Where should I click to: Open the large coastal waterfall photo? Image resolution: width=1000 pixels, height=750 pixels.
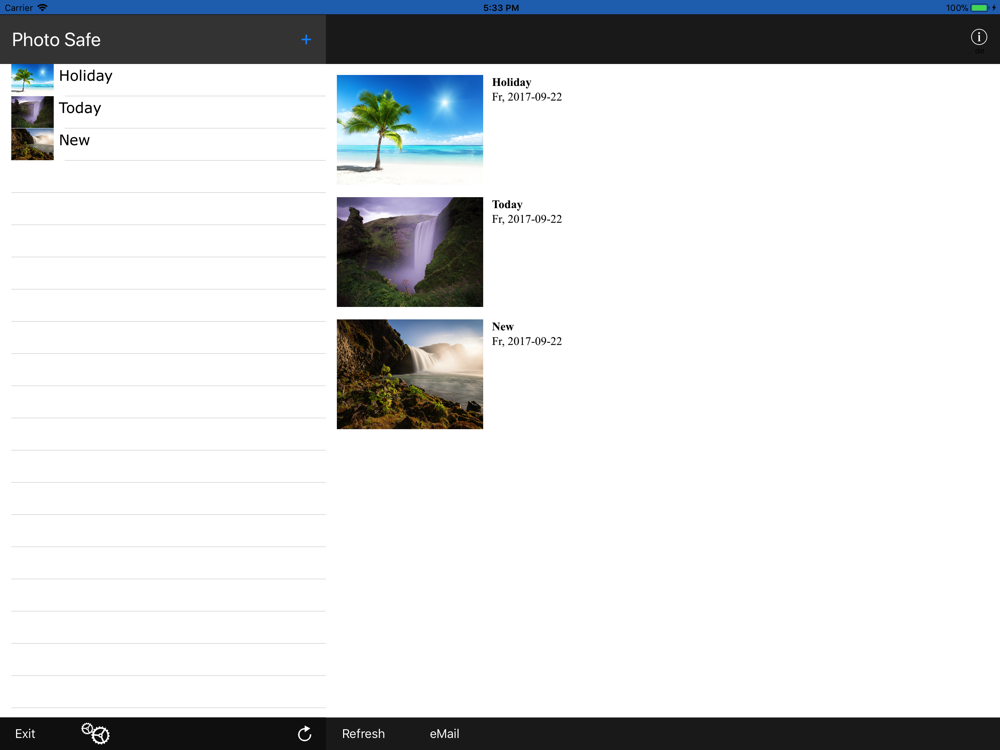pyautogui.click(x=409, y=374)
